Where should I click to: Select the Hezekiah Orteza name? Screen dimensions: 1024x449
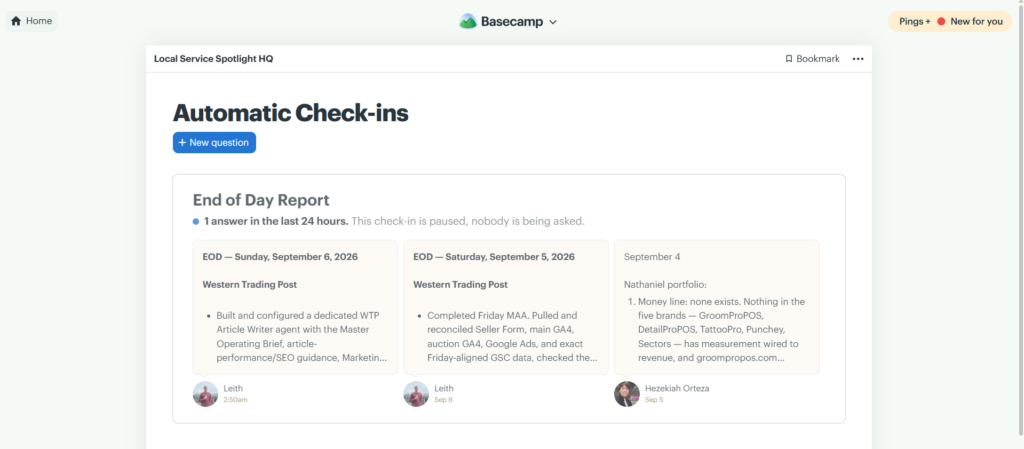[677, 388]
